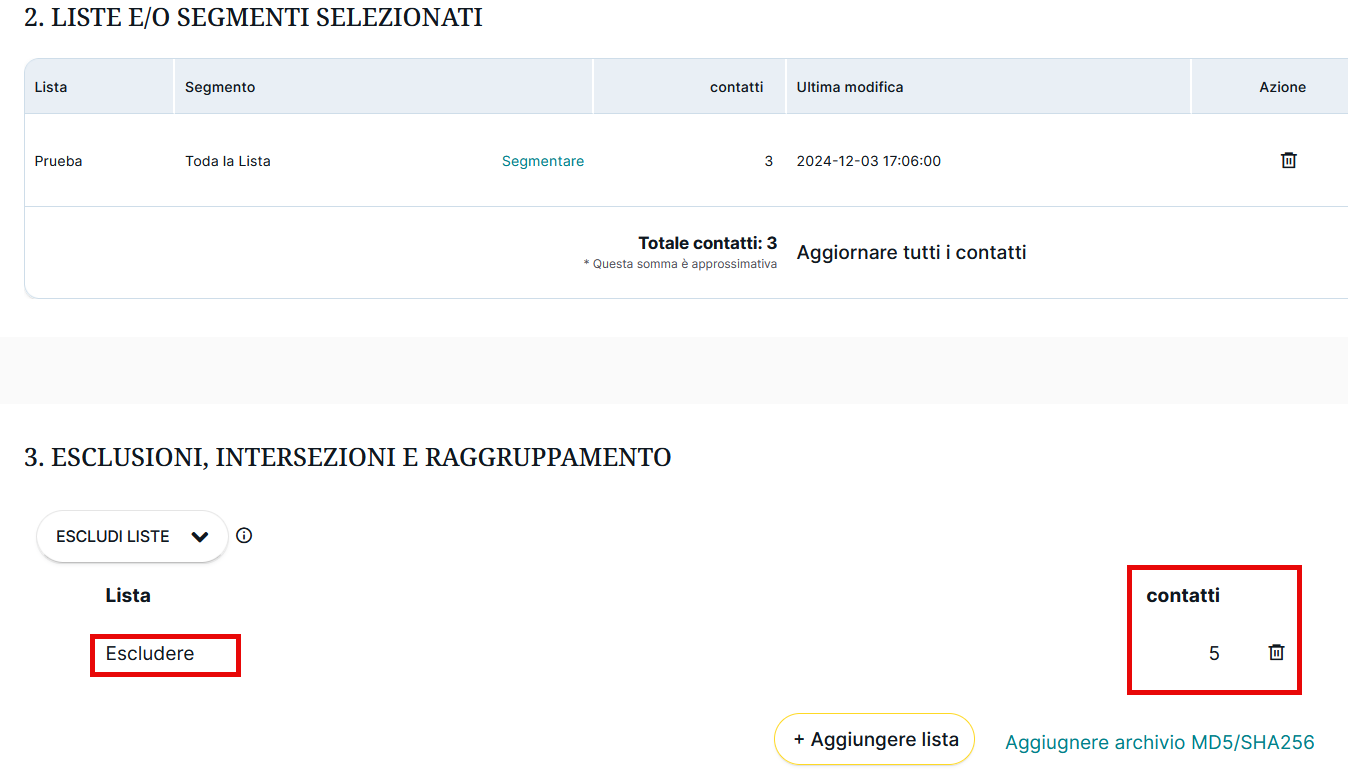This screenshot has height=780, width=1348.
Task: Click Lista header in the top table
Action: click(x=51, y=87)
